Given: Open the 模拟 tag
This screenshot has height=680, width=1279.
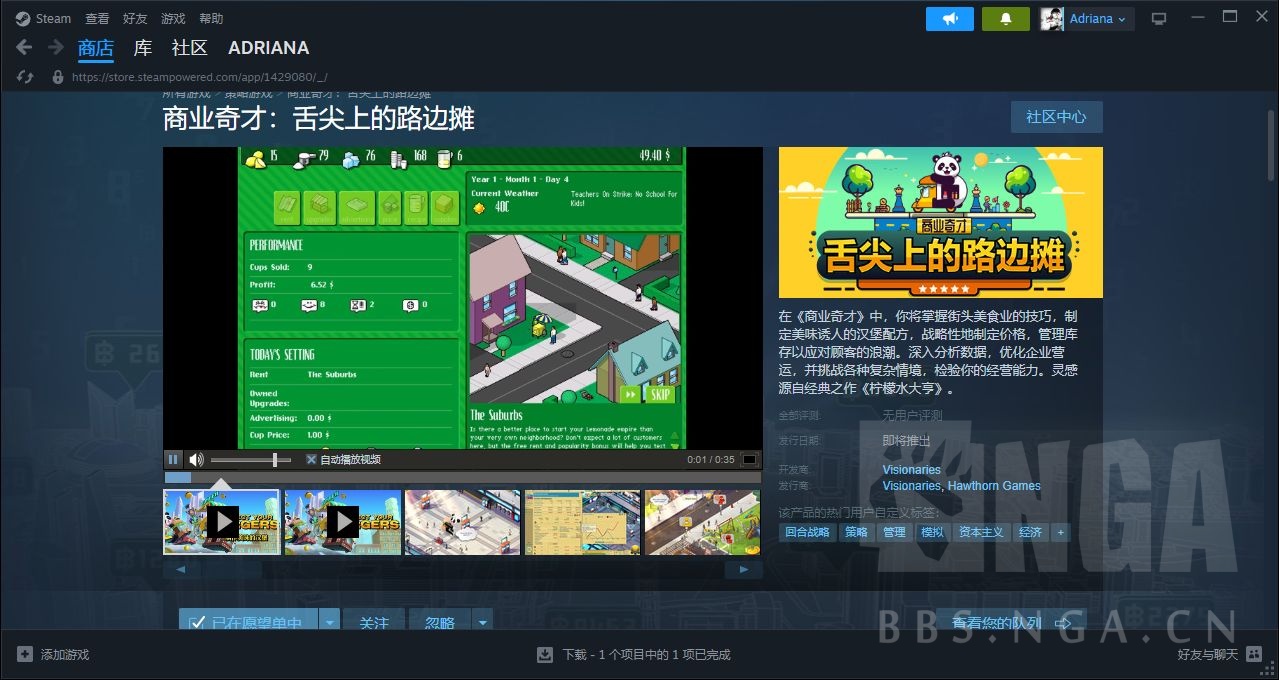Looking at the screenshot, I should coord(932,532).
